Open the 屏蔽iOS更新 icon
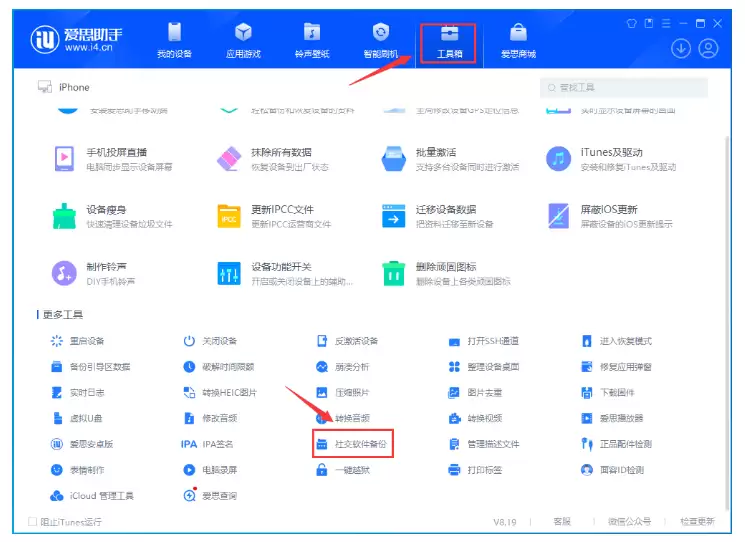 click(x=558, y=216)
